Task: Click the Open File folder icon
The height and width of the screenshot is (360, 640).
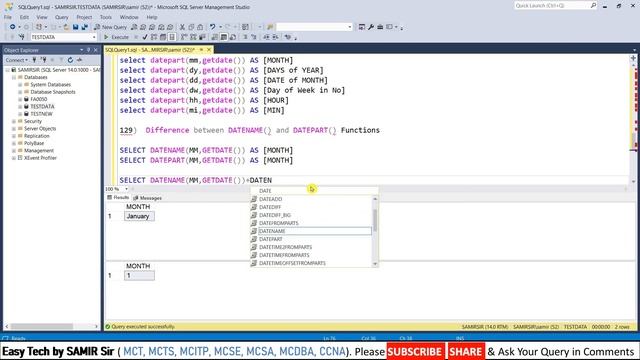Action: pos(66,27)
